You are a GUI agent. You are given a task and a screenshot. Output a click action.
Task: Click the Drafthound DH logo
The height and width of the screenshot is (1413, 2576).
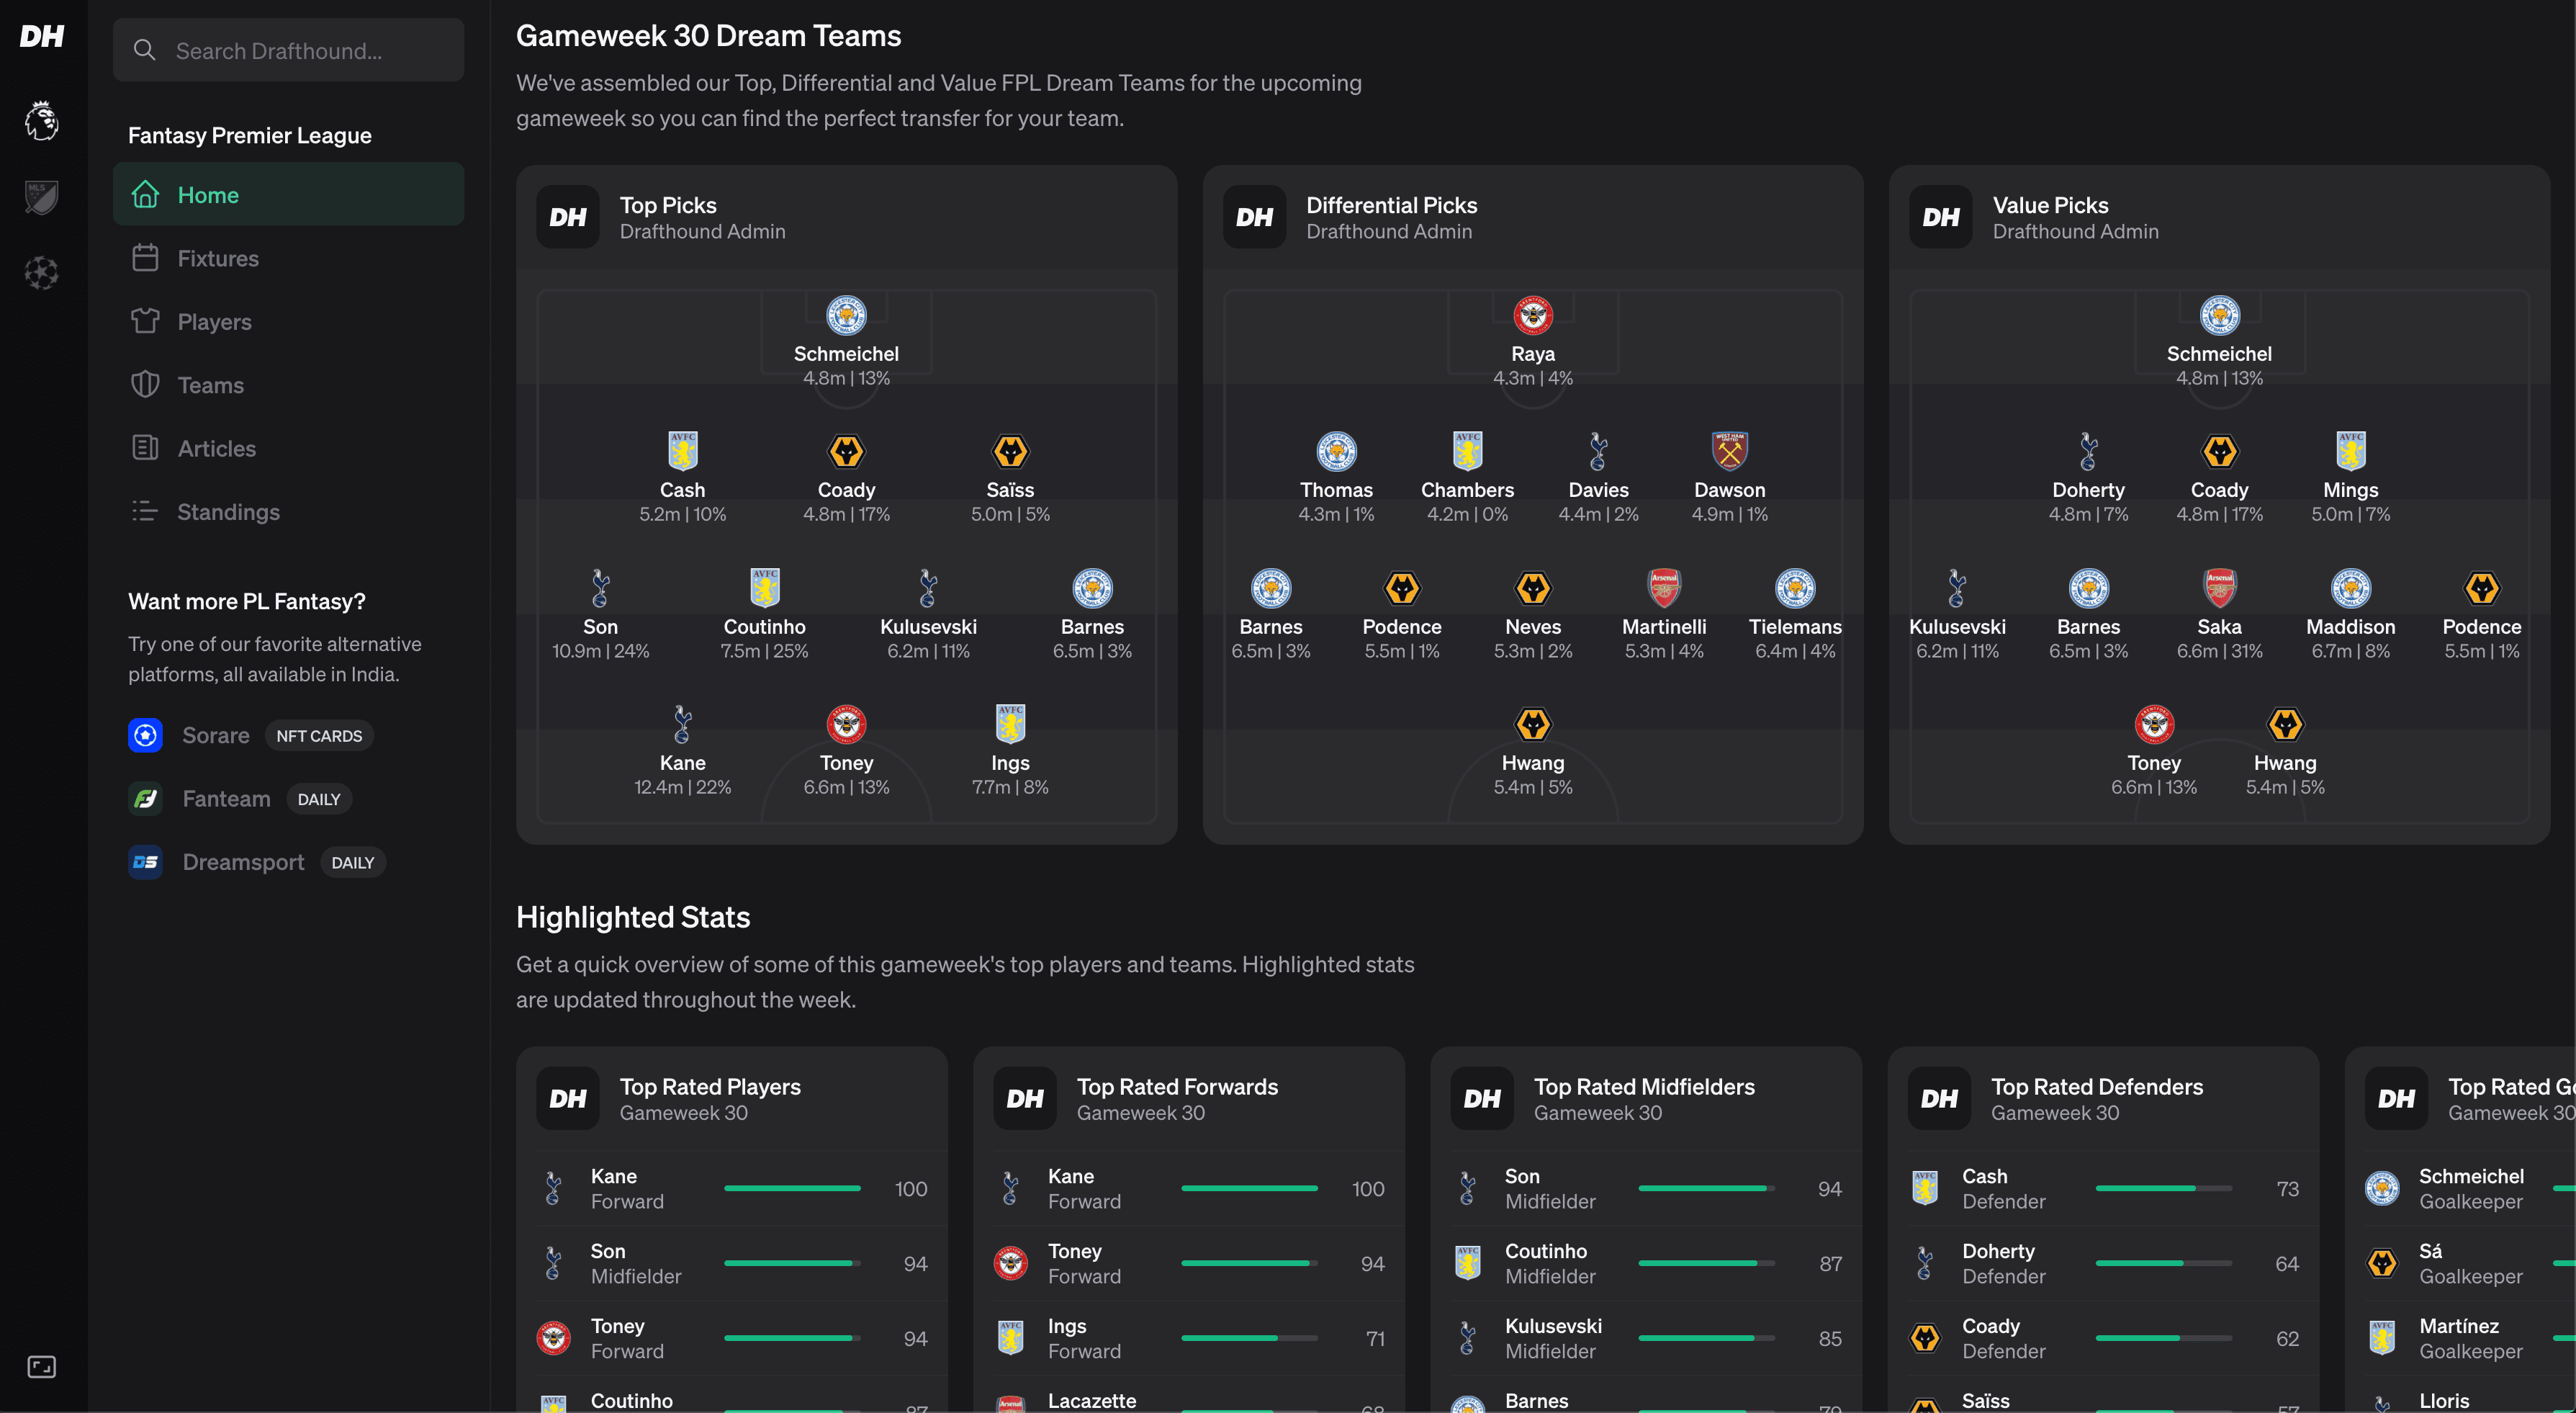42,37
